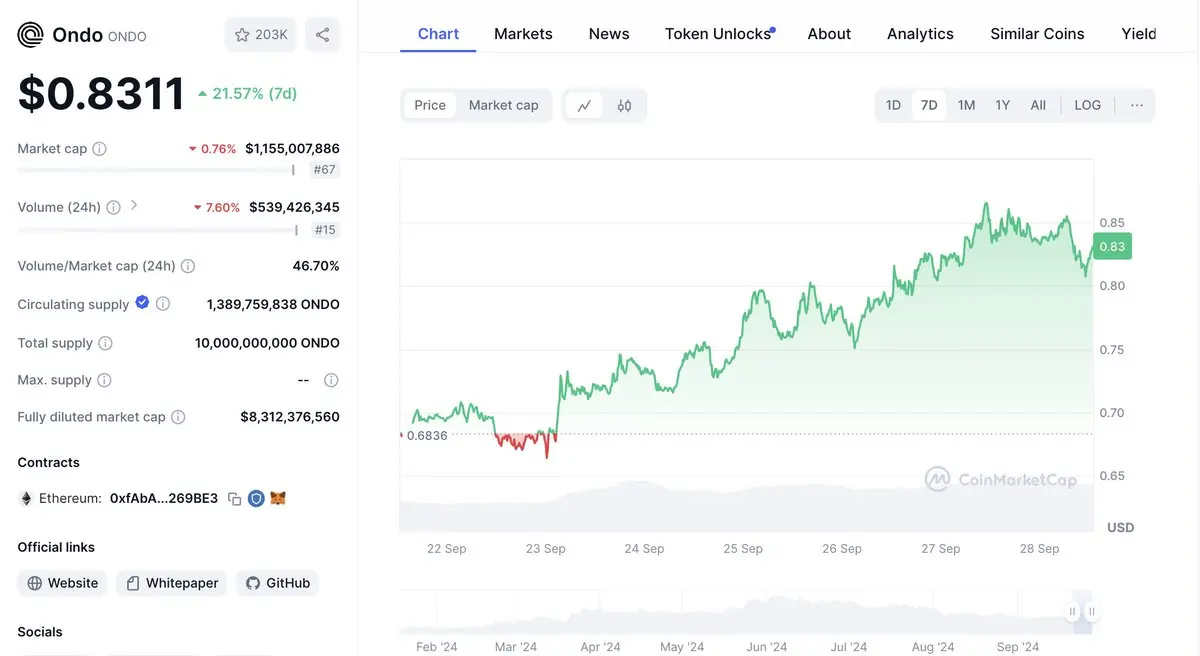Set chart range to 1D
The width and height of the screenshot is (1200, 656).
pyautogui.click(x=893, y=105)
